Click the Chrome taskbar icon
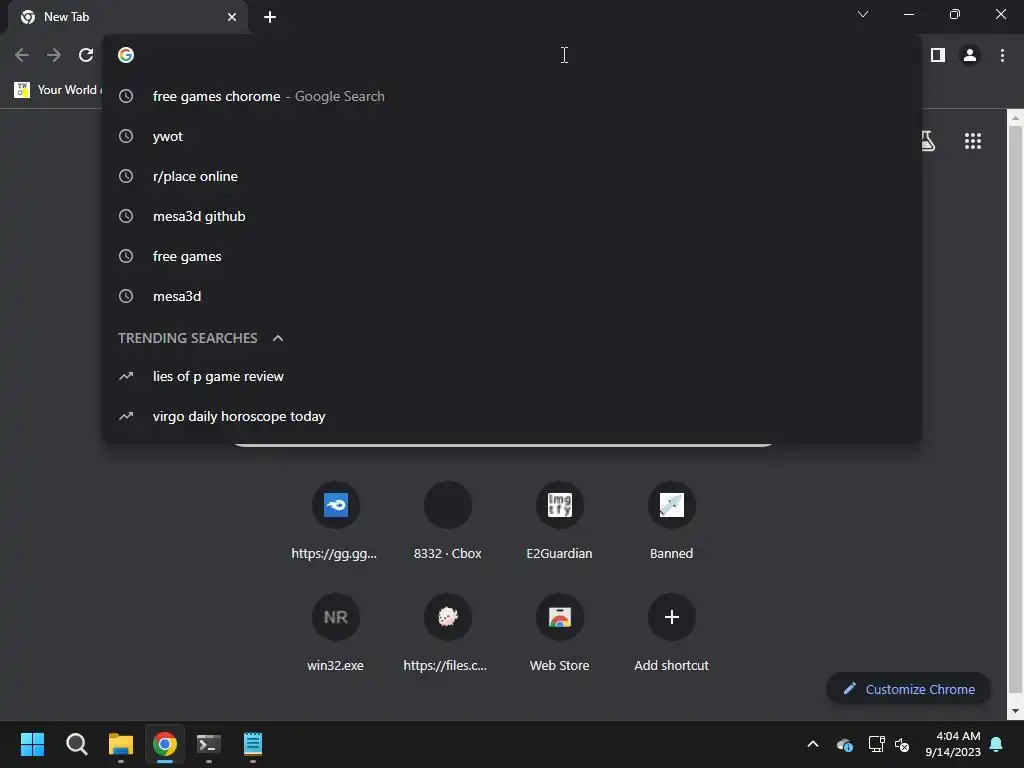 click(165, 744)
